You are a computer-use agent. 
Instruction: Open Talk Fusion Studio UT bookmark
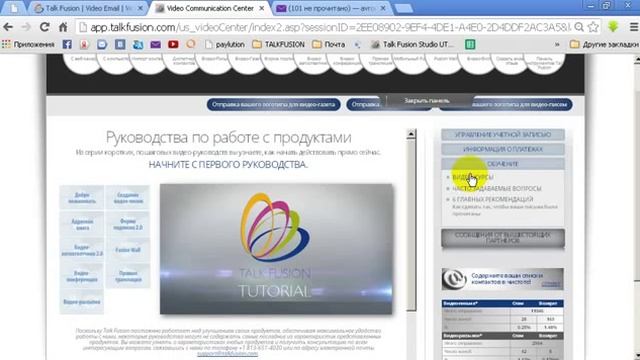coord(412,44)
